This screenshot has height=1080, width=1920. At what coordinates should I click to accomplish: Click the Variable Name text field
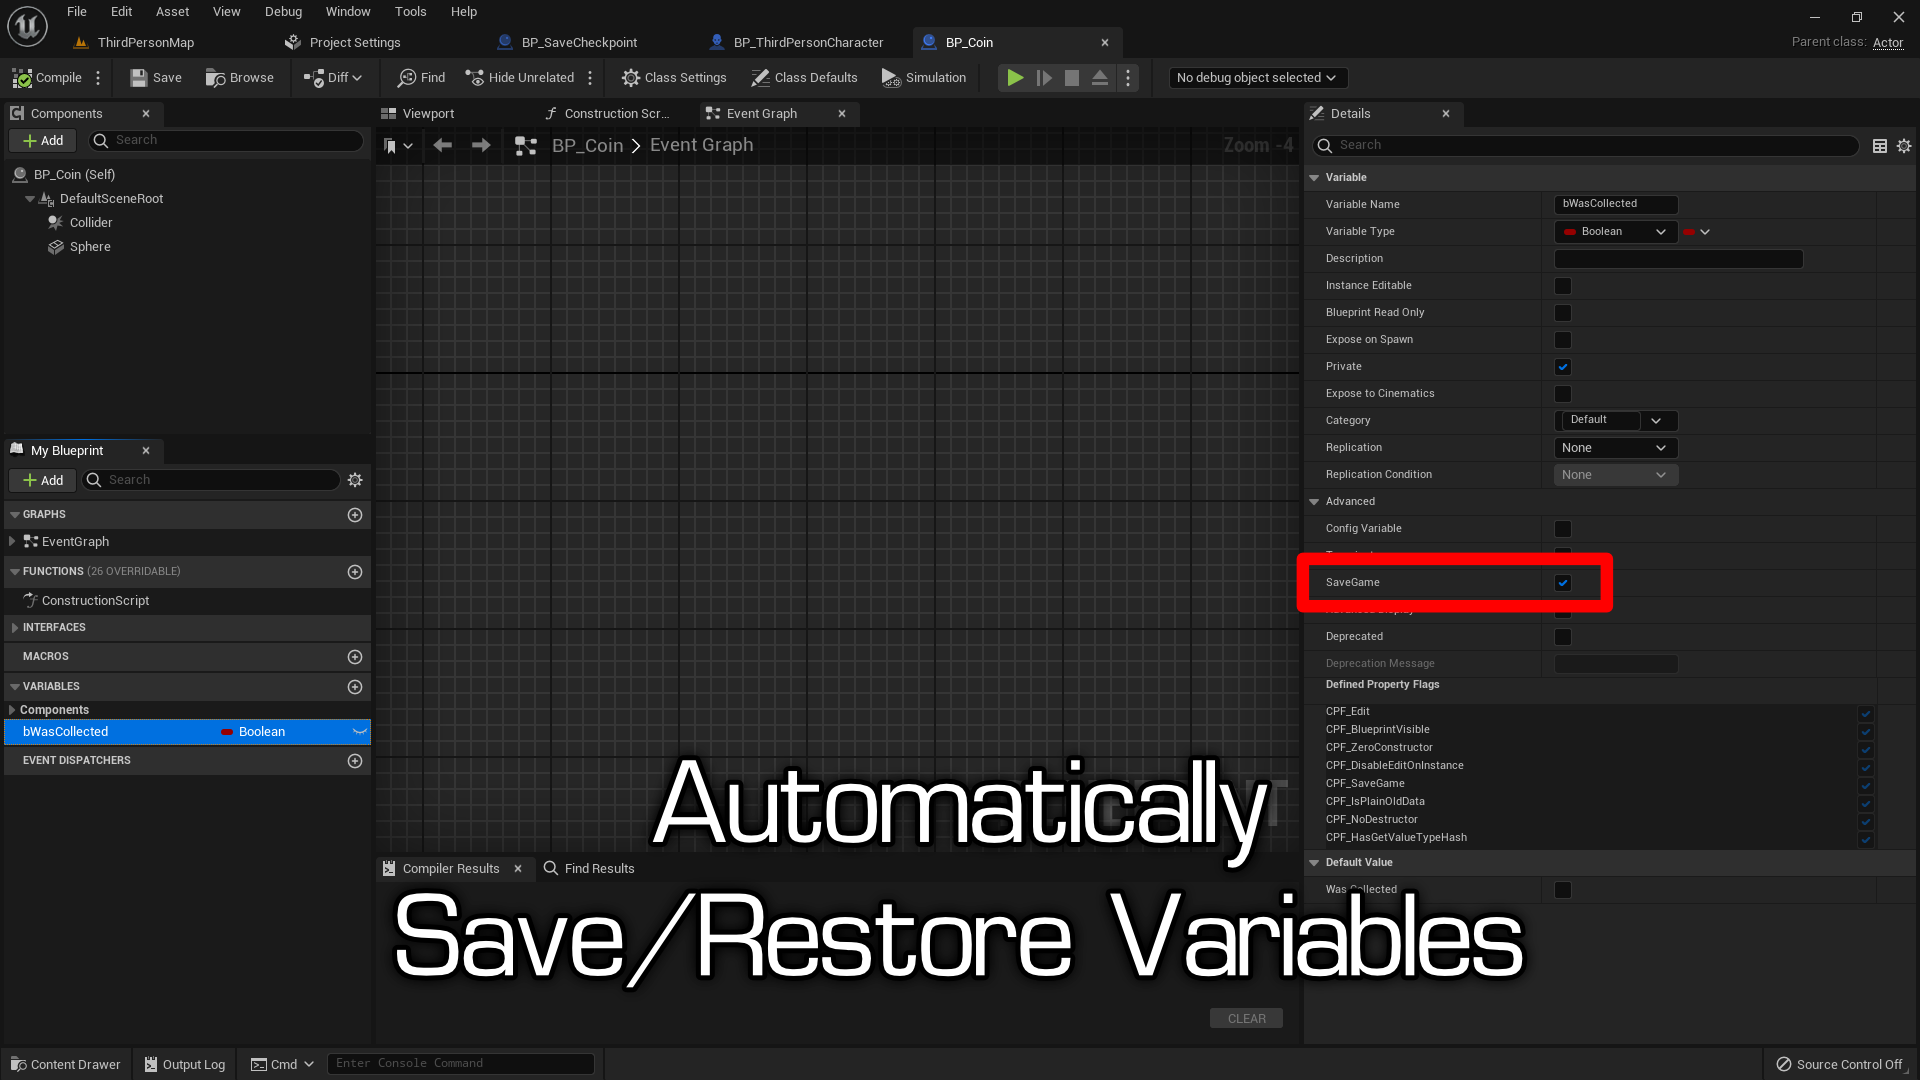[1615, 204]
